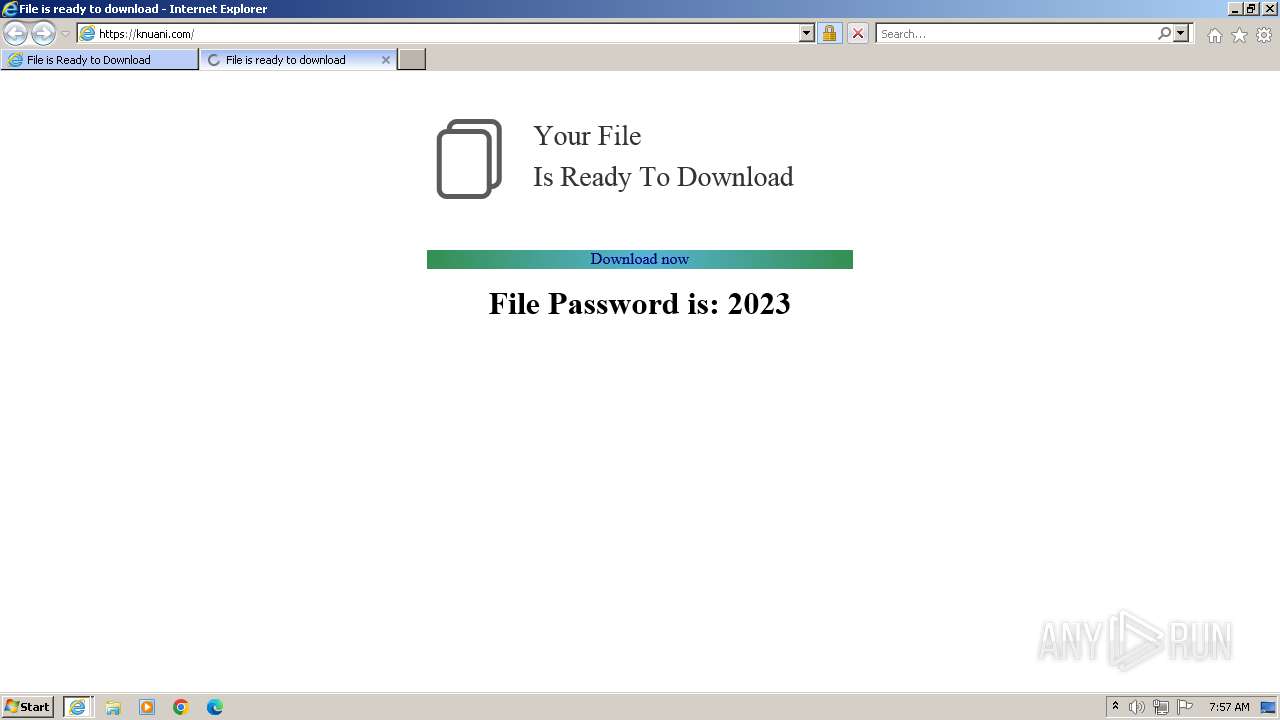
Task: Launch Windows Media Player from the taskbar
Action: pos(147,707)
